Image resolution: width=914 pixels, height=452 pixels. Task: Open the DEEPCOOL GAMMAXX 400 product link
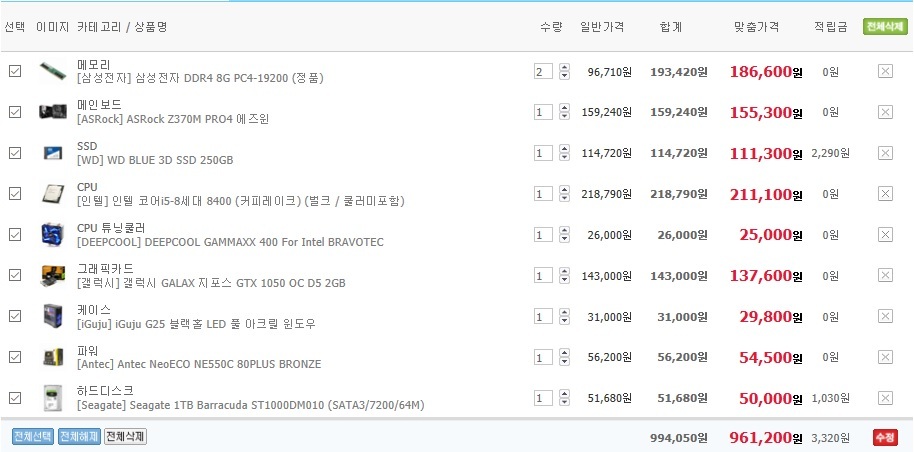(230, 241)
